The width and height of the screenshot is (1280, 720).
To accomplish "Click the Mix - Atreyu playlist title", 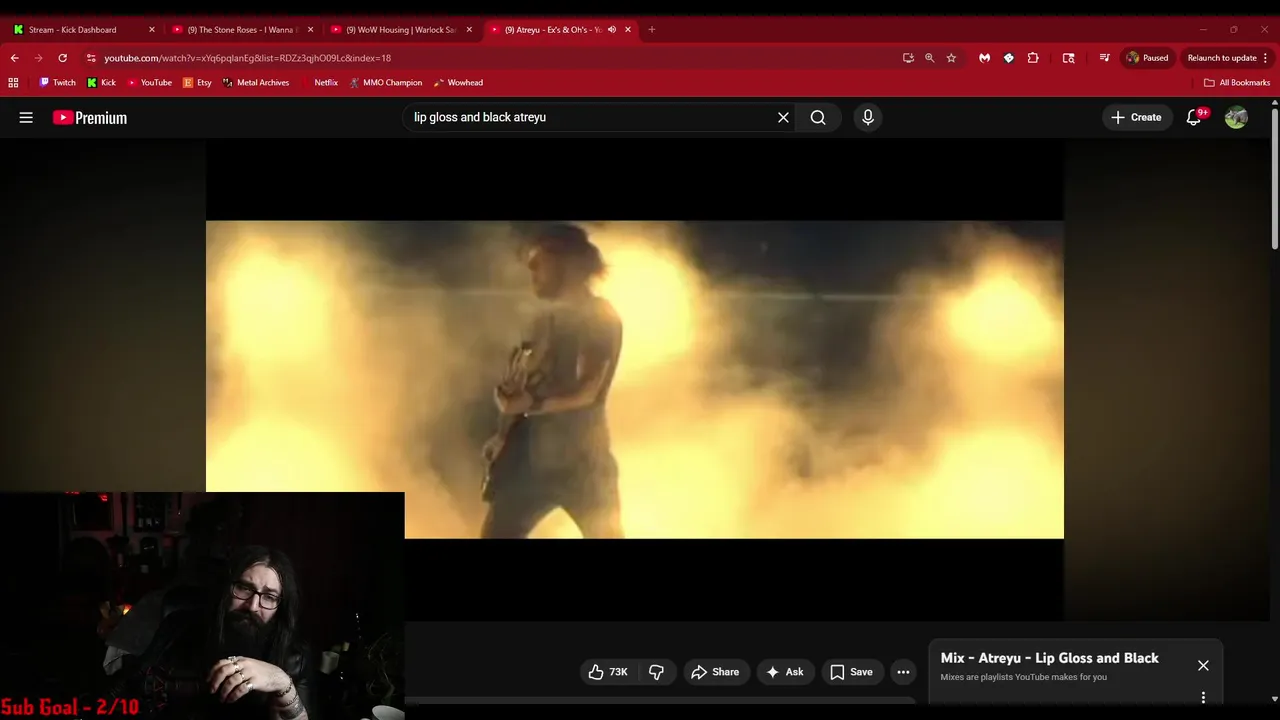I will pos(1049,658).
